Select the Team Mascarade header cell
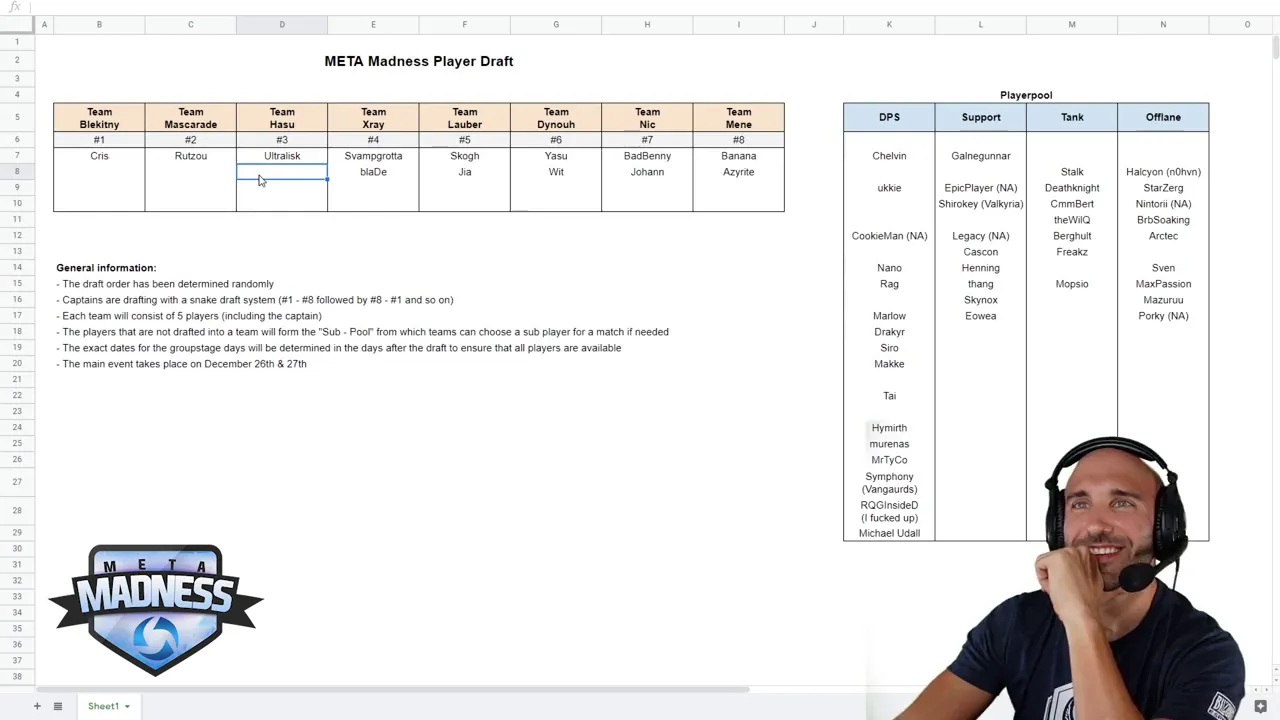1280x720 pixels. [x=191, y=118]
